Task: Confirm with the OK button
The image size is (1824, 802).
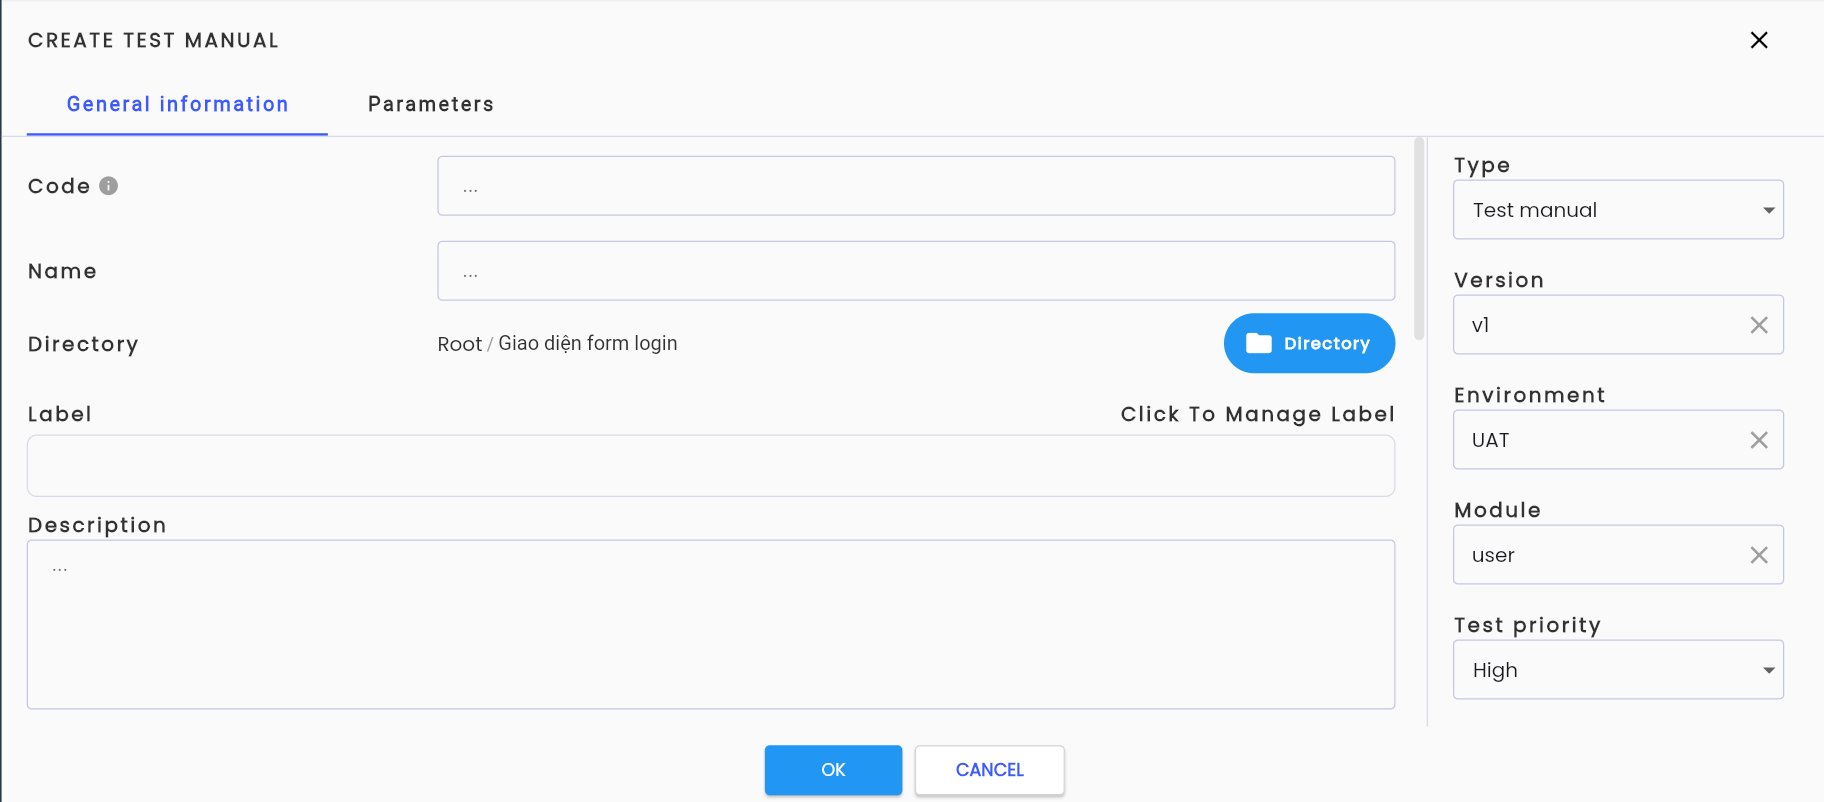Action: click(x=833, y=770)
